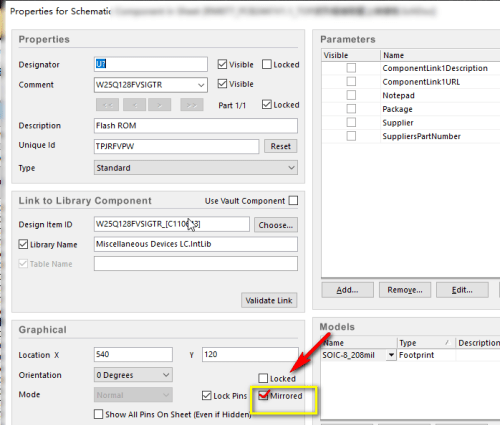Viewport: 500px width, 425px height.
Task: Toggle the Mirrored checkbox
Action: (263, 396)
